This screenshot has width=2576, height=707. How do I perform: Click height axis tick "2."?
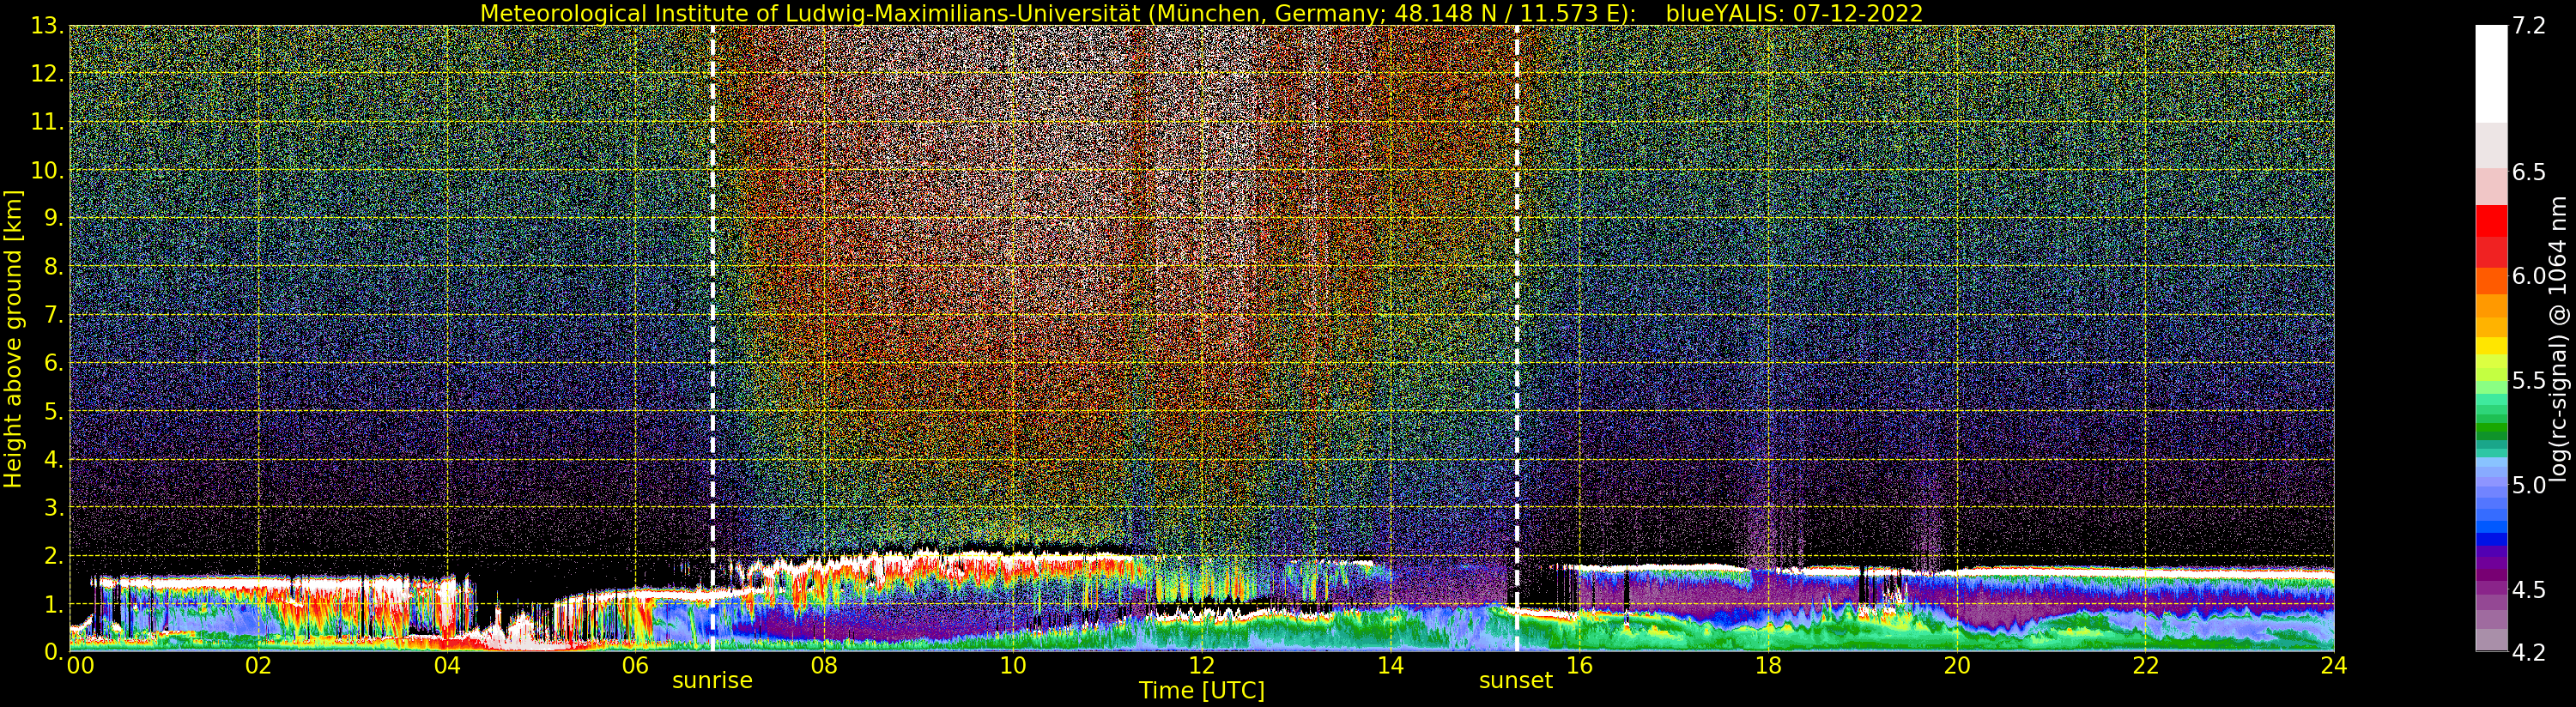(54, 556)
